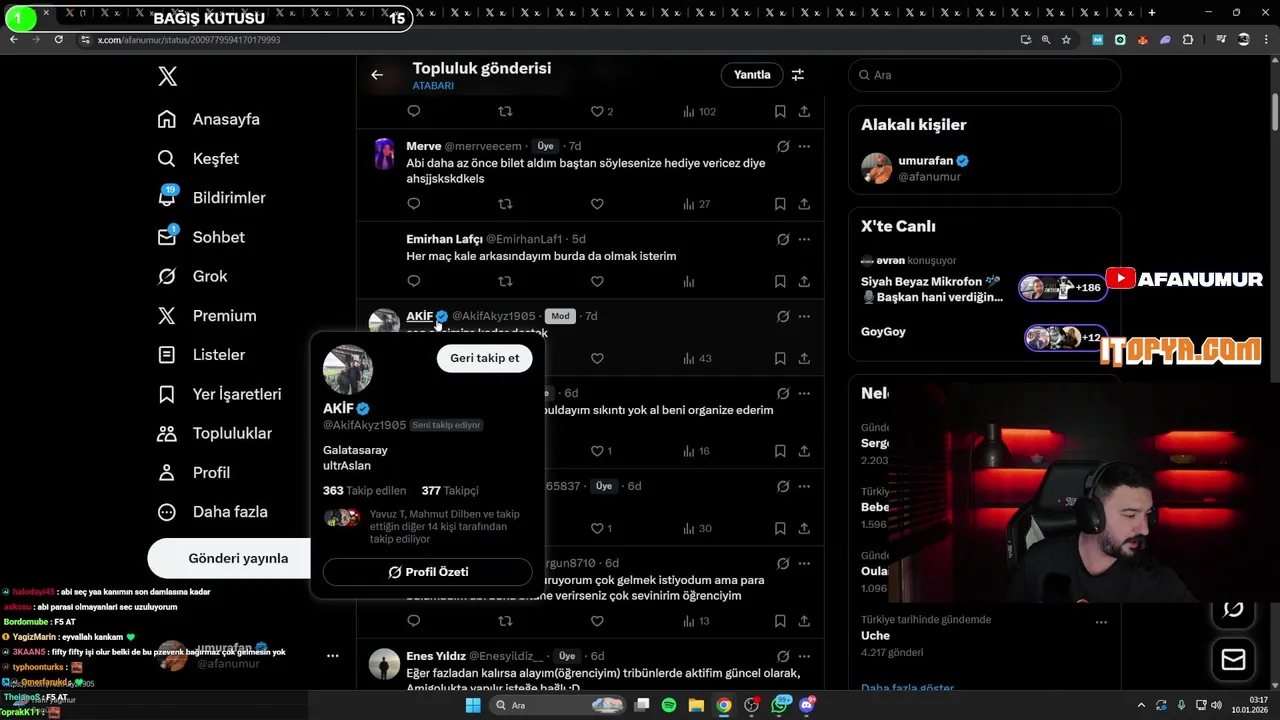The image size is (1280, 720).
Task: Open reply sorting filter icon
Action: 798,75
